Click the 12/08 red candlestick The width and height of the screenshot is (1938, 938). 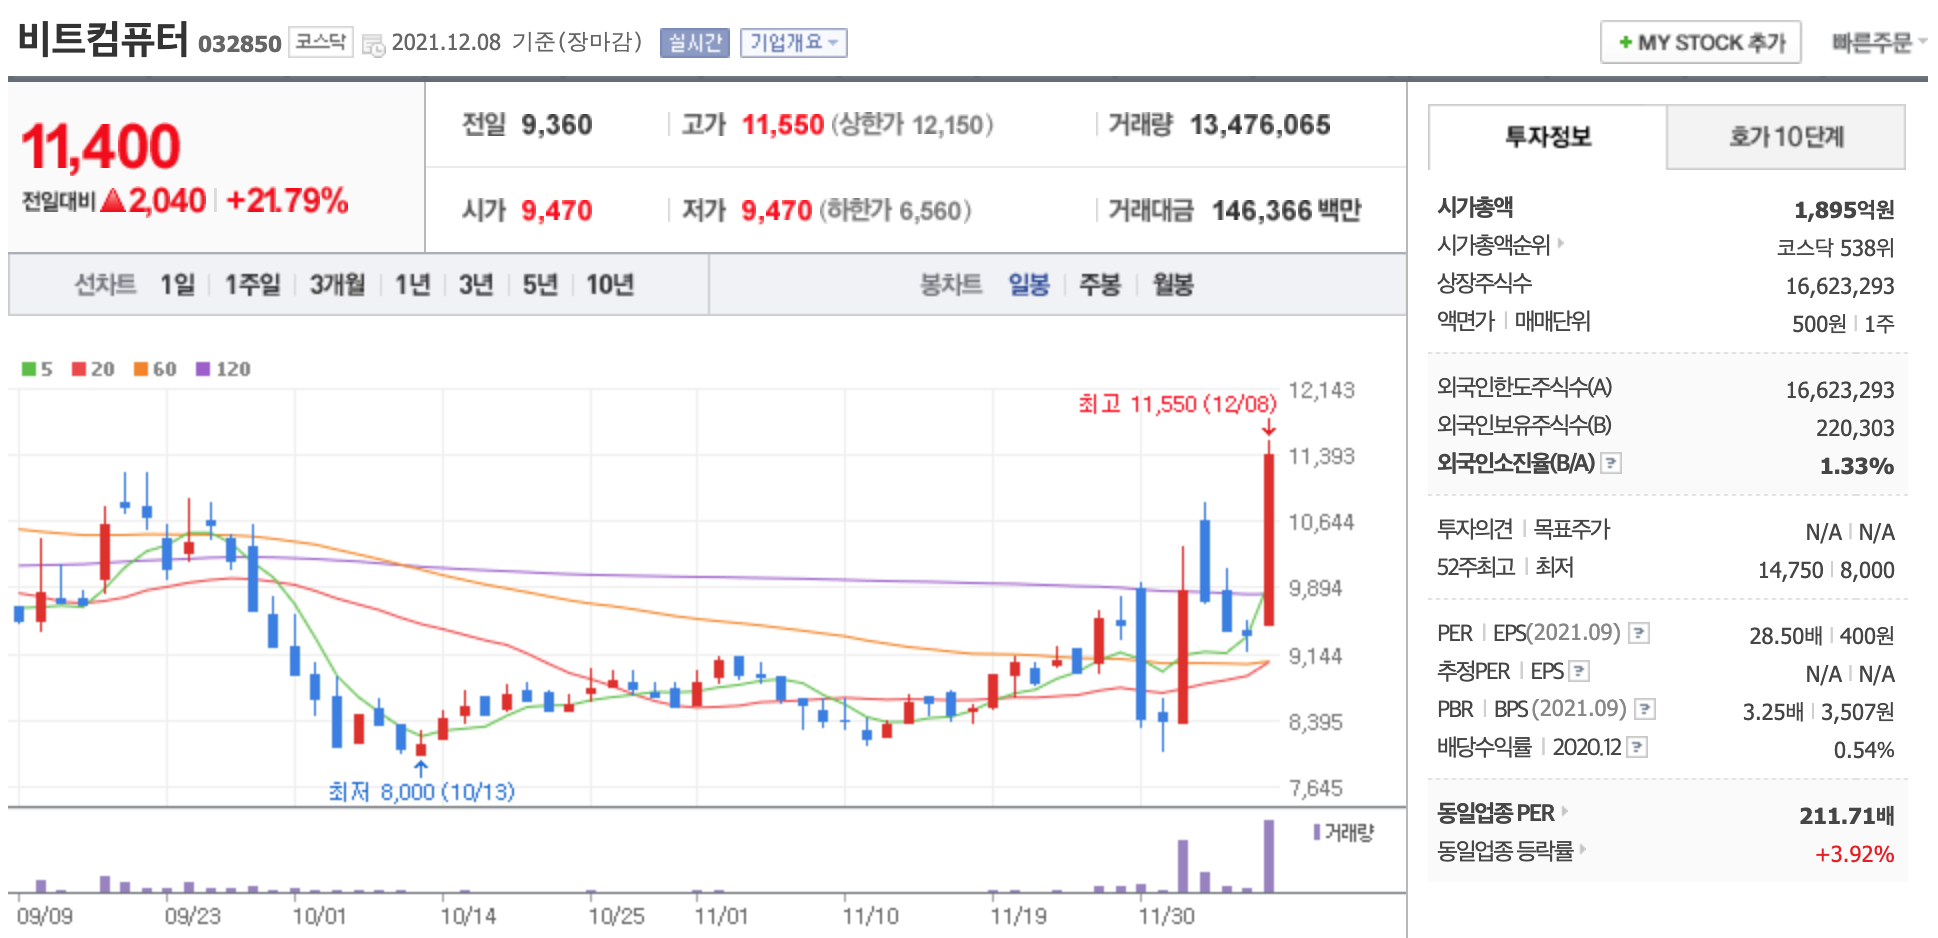[1269, 540]
